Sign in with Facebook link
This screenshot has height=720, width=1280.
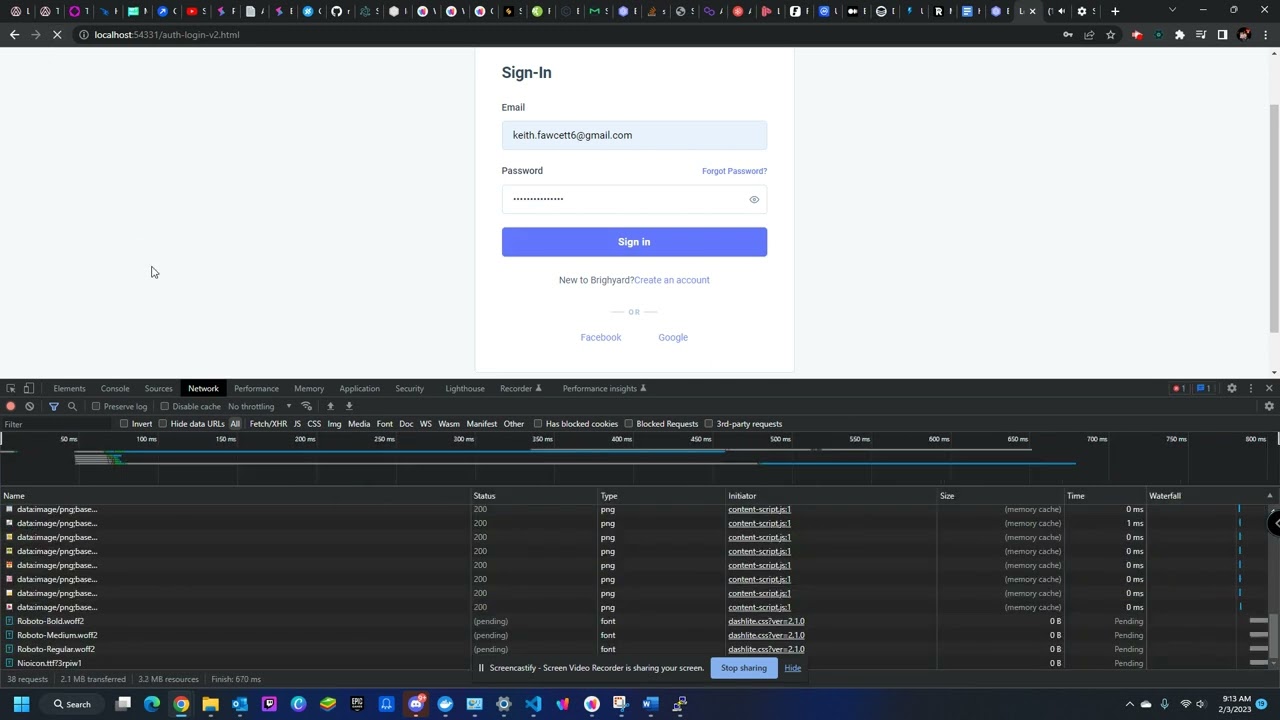600,338
